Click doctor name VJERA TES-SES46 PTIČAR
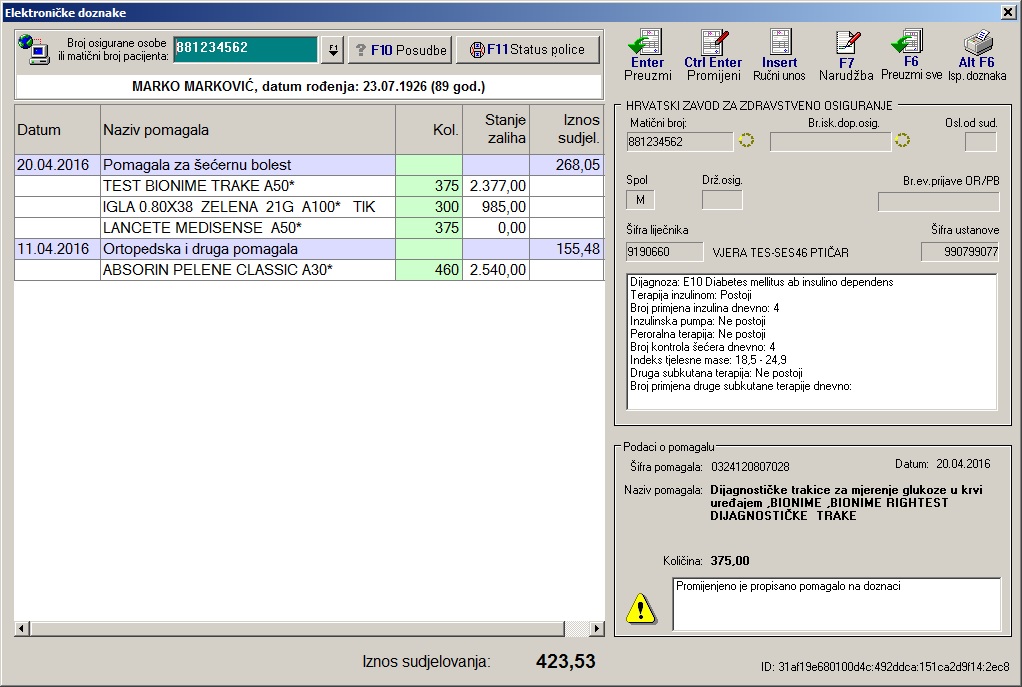The height and width of the screenshot is (687, 1022). 781,252
